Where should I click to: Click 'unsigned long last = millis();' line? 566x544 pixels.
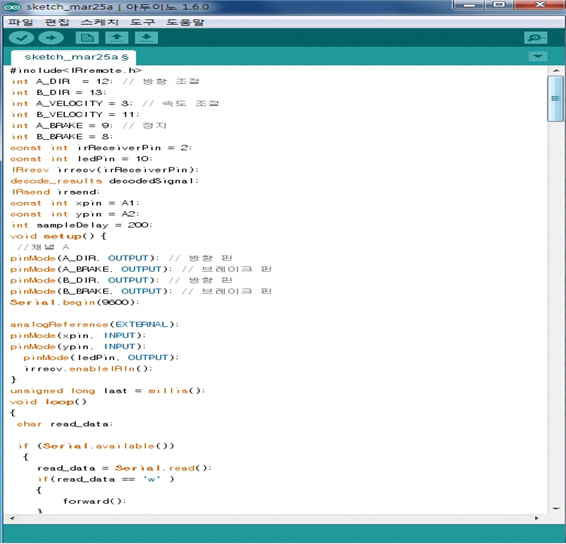click(x=108, y=391)
